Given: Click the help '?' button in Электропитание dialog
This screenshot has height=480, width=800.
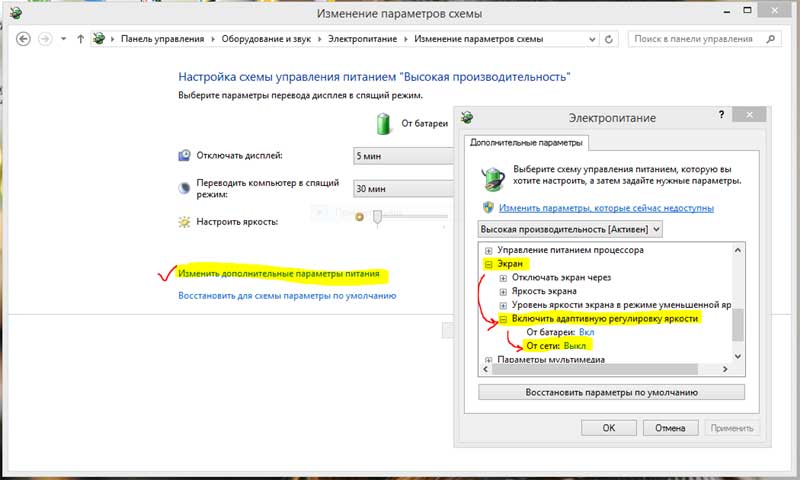Looking at the screenshot, I should 721,114.
